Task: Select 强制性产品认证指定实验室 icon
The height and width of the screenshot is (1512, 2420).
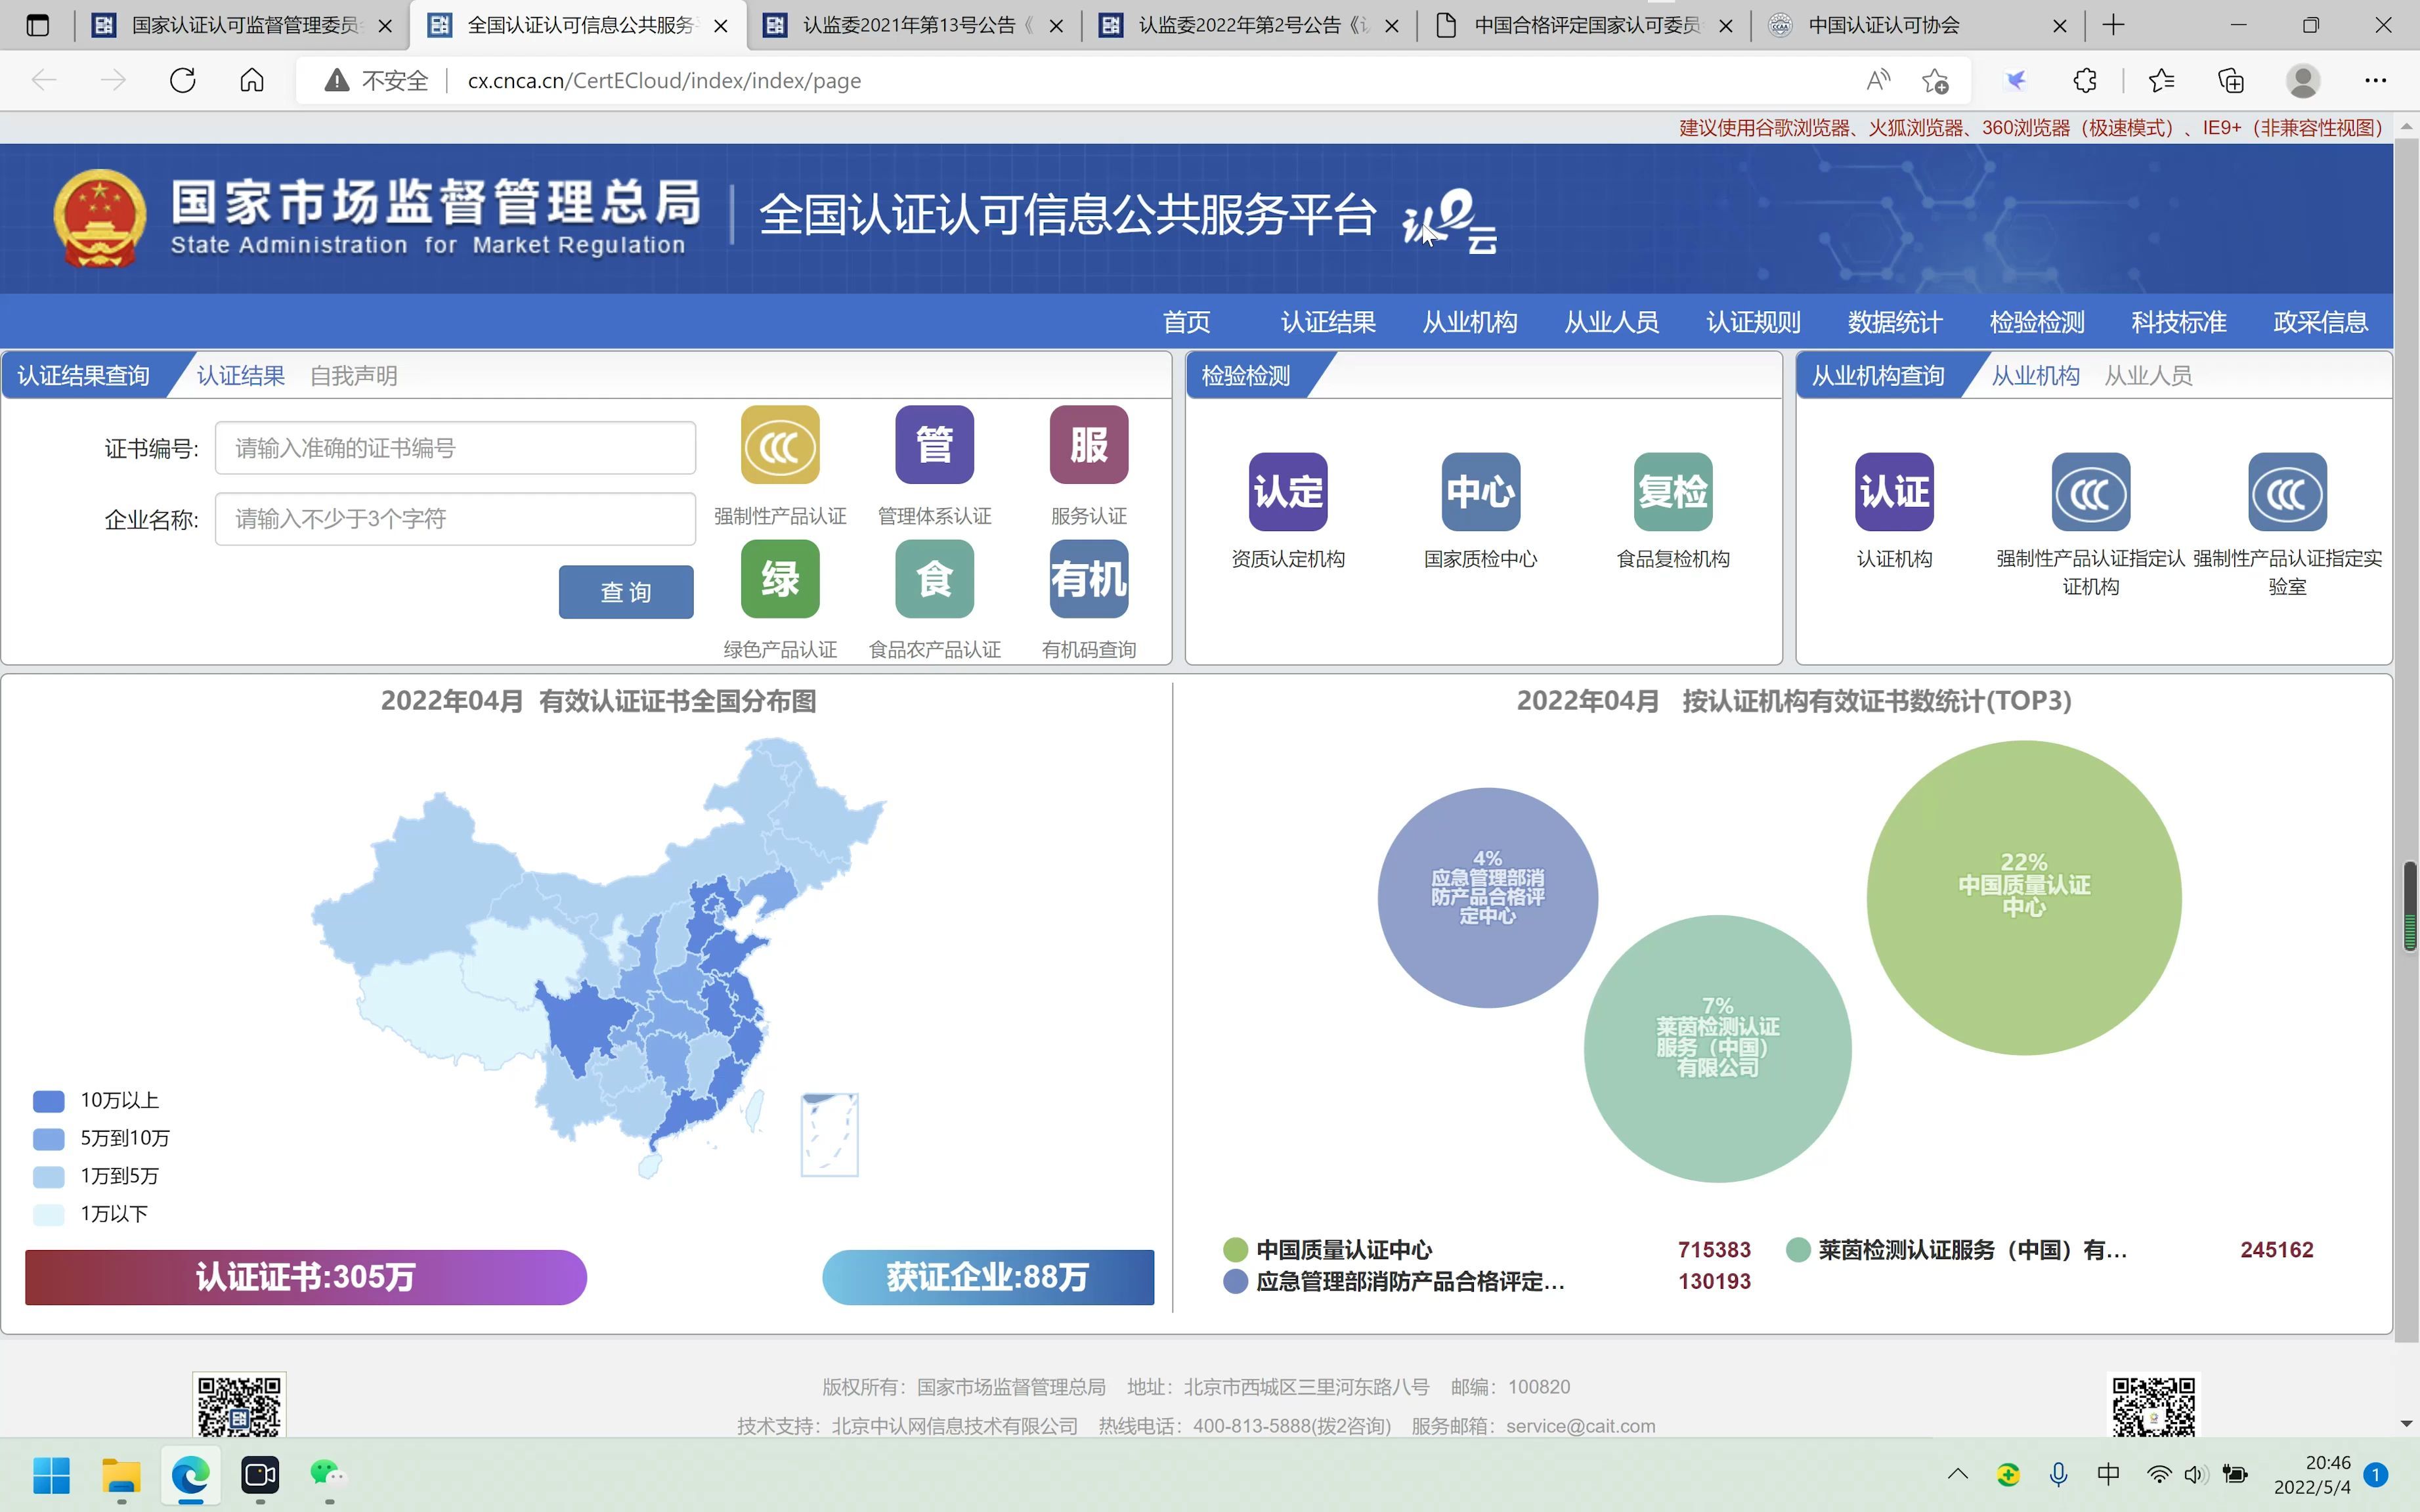Action: (x=2288, y=491)
